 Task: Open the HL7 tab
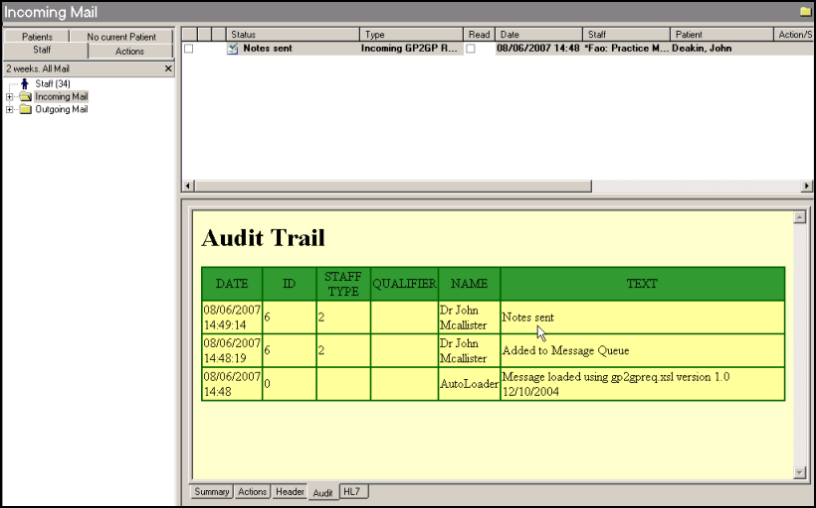click(352, 492)
